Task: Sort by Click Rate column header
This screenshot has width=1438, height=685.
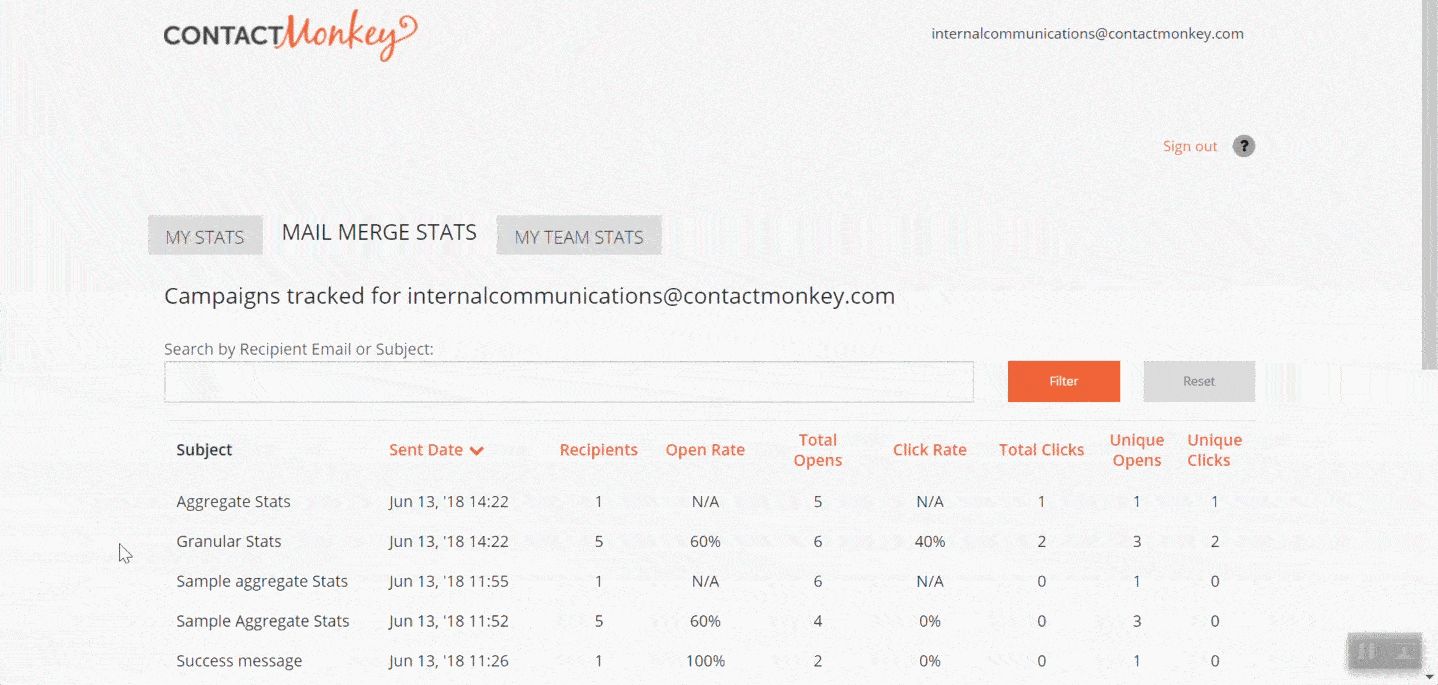Action: click(930, 450)
